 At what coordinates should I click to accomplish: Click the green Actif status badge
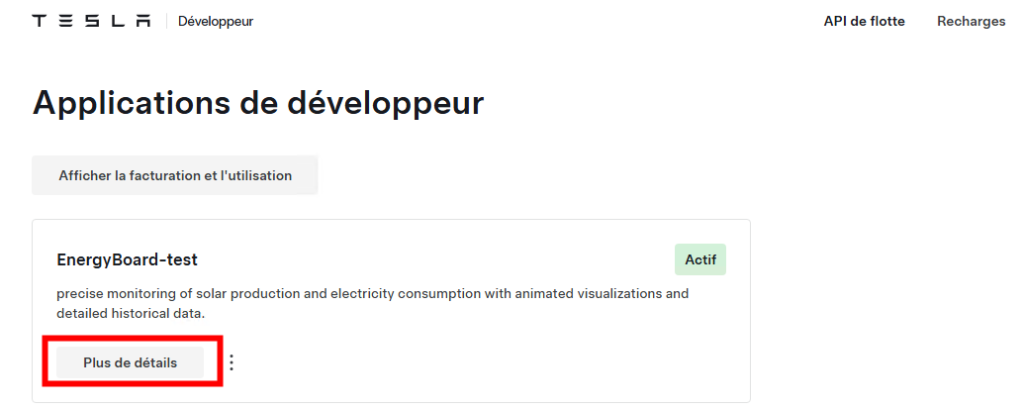[700, 259]
